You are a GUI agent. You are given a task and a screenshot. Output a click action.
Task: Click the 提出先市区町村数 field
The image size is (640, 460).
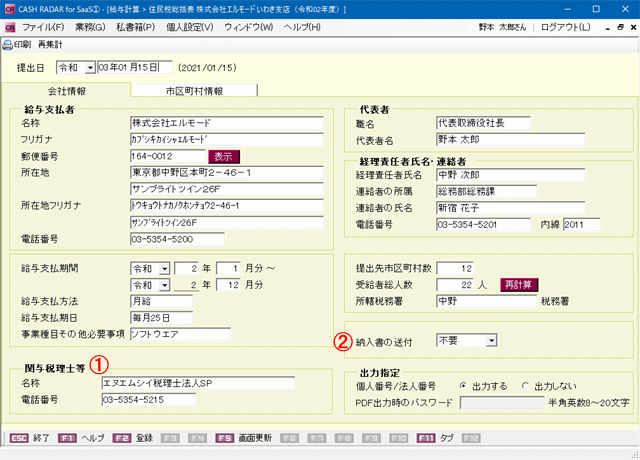point(455,269)
